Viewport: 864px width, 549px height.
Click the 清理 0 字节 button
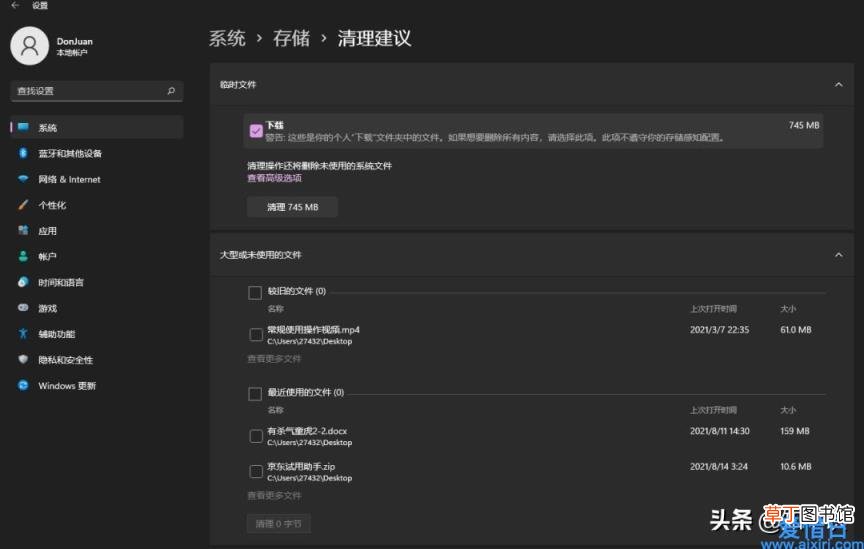pos(278,524)
